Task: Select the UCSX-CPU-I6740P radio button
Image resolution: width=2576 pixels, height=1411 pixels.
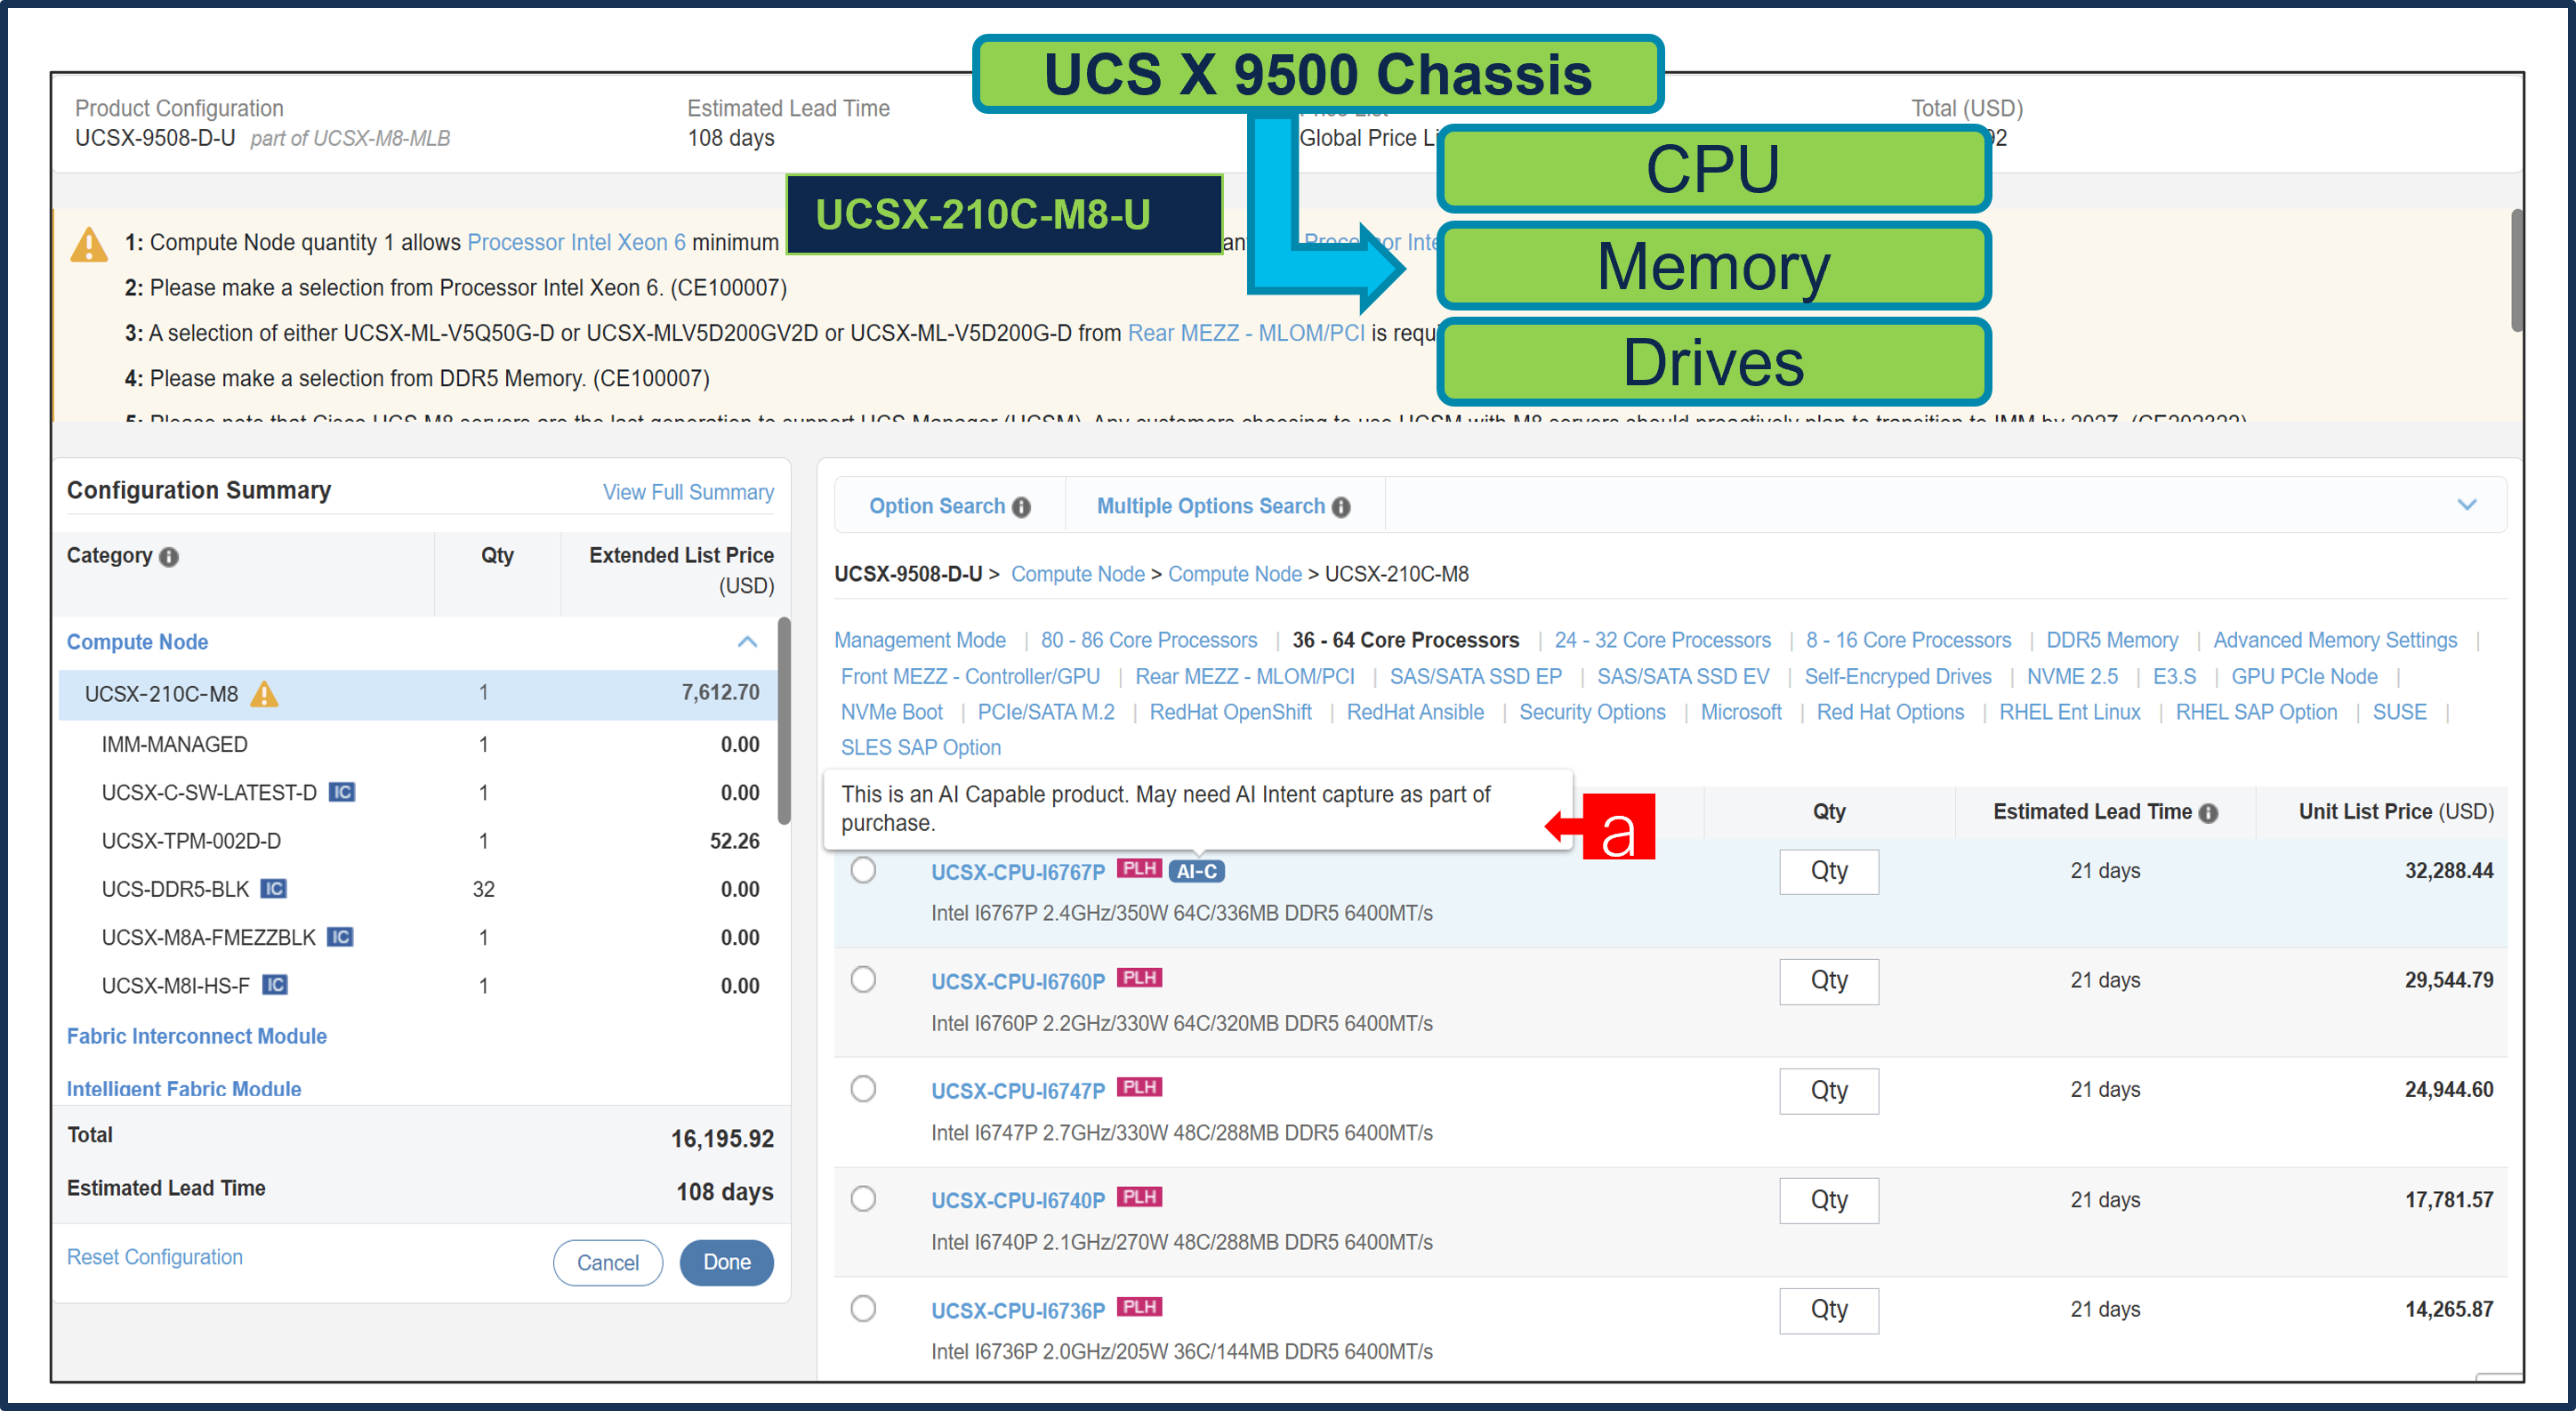Action: click(x=863, y=1199)
